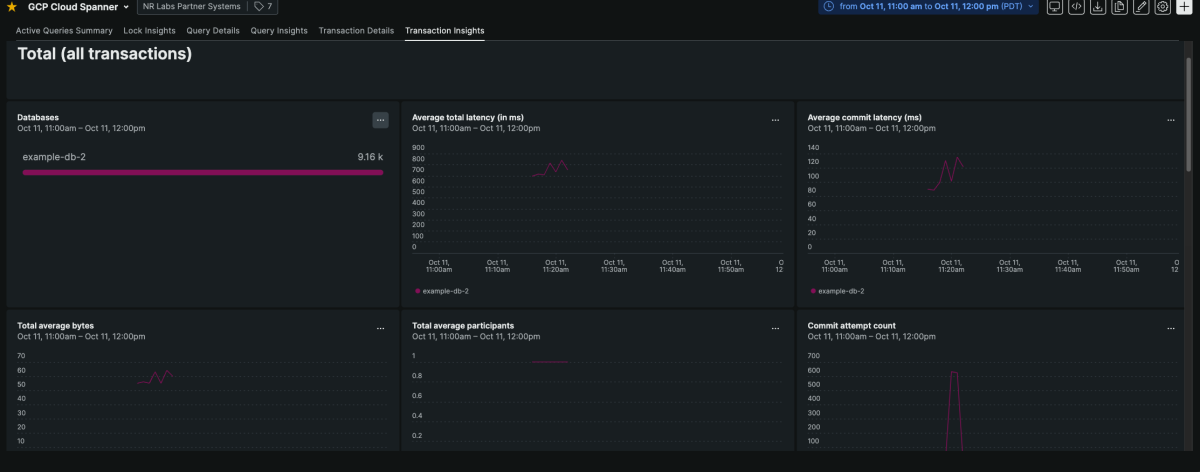Open Average total latency widget menu
1200x472 pixels.
pyautogui.click(x=775, y=120)
